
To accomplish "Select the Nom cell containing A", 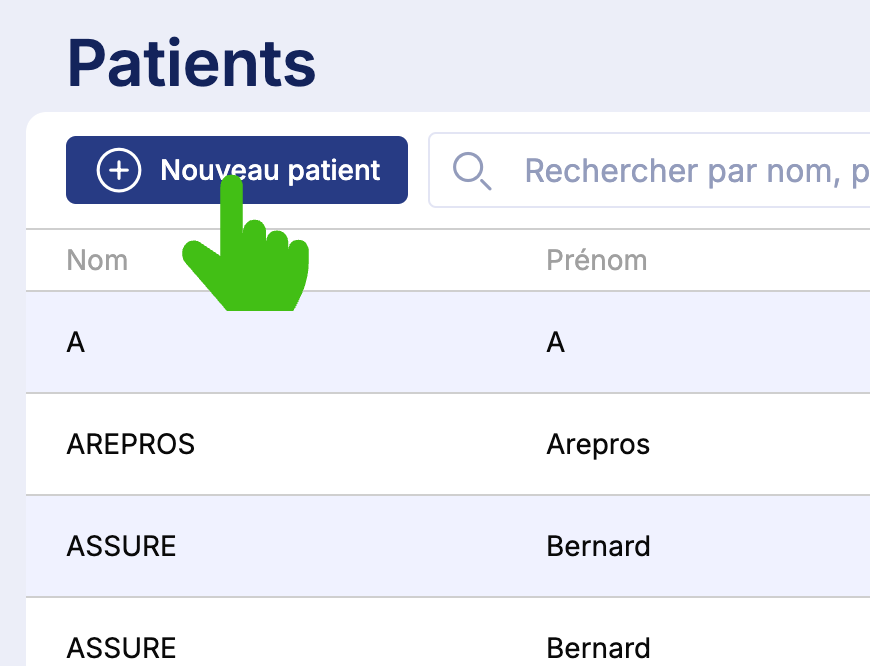I will (76, 342).
